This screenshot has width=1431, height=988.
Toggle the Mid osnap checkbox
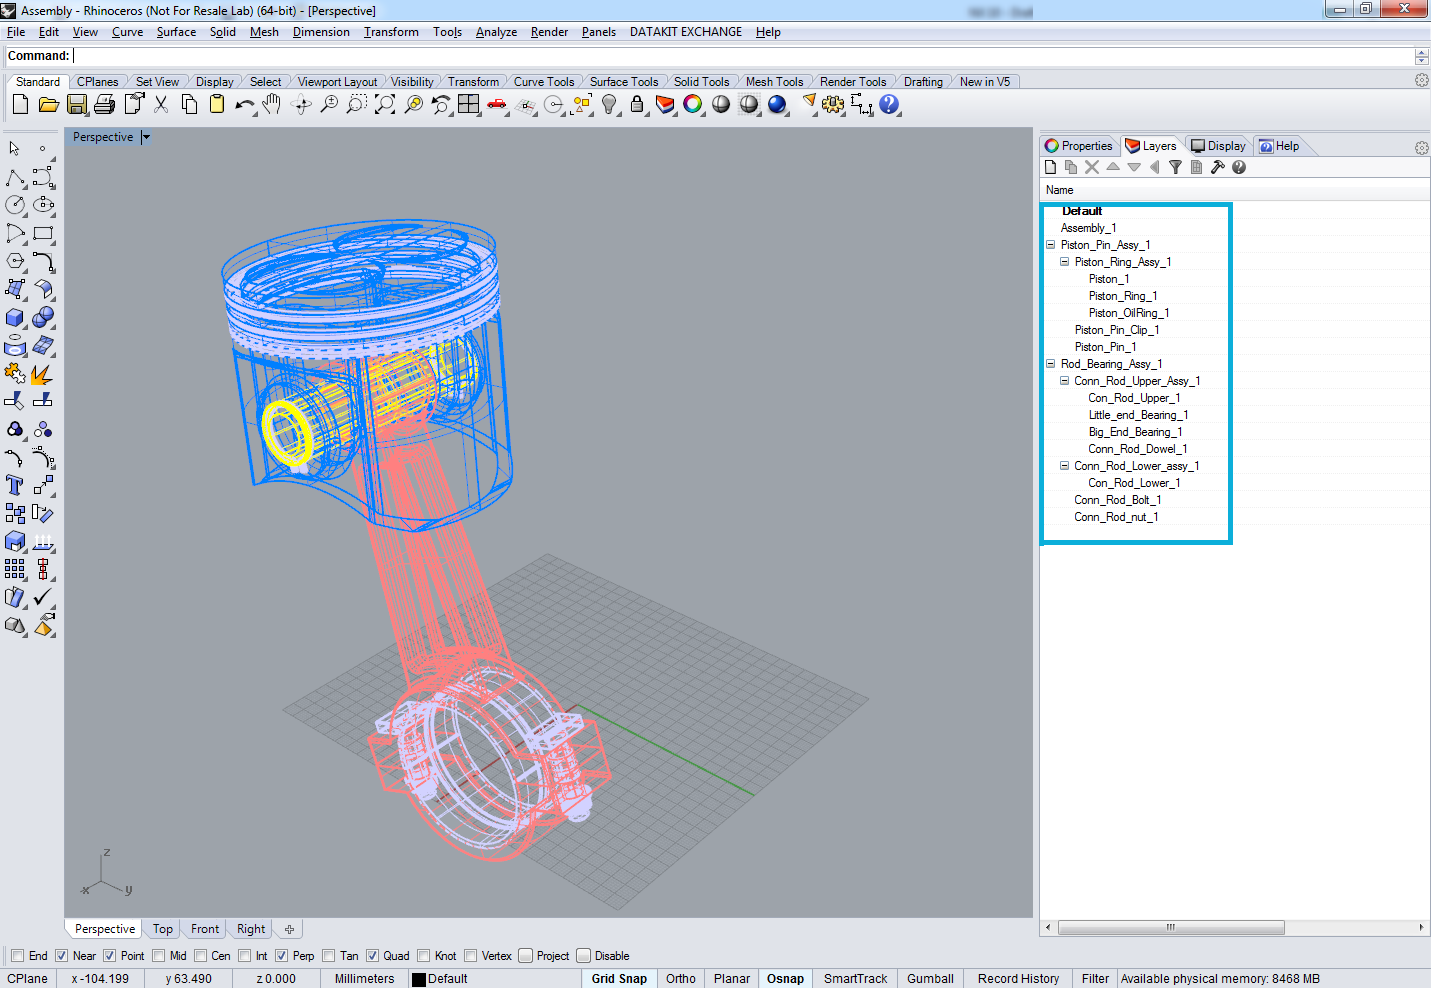(x=158, y=956)
